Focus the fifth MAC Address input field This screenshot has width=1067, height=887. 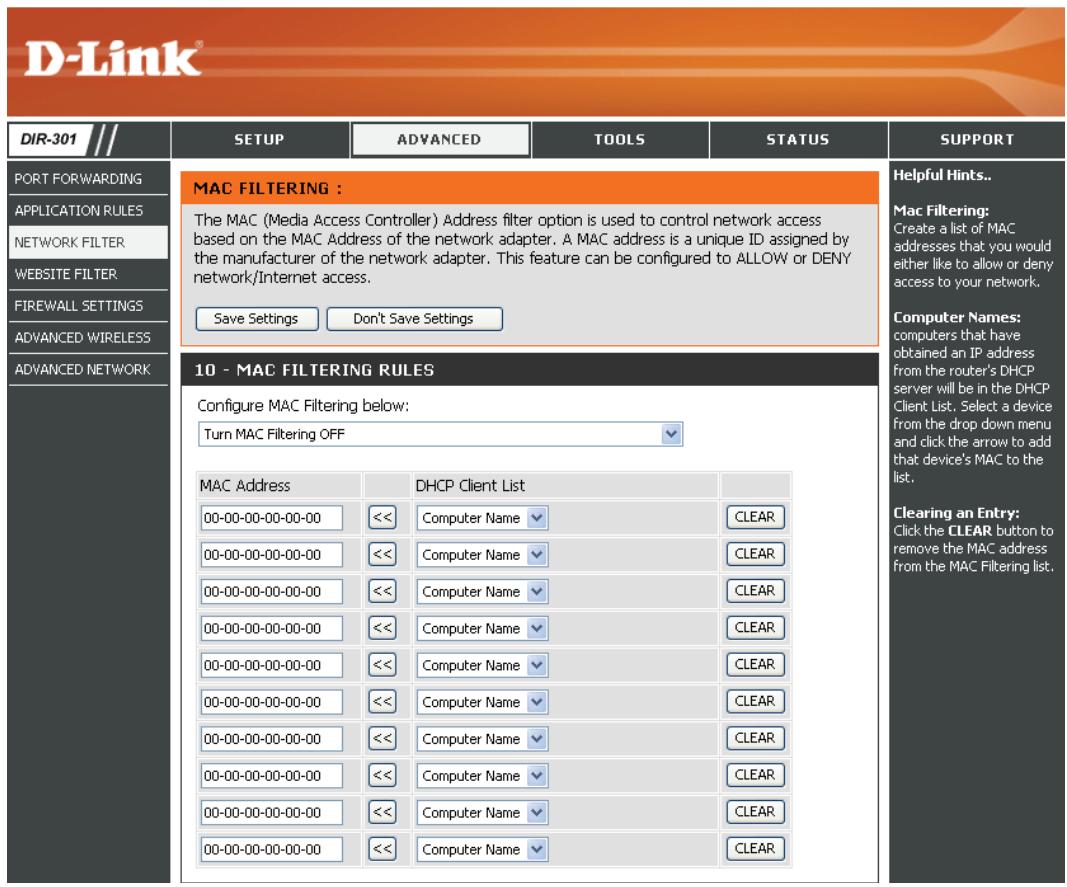pos(271,665)
